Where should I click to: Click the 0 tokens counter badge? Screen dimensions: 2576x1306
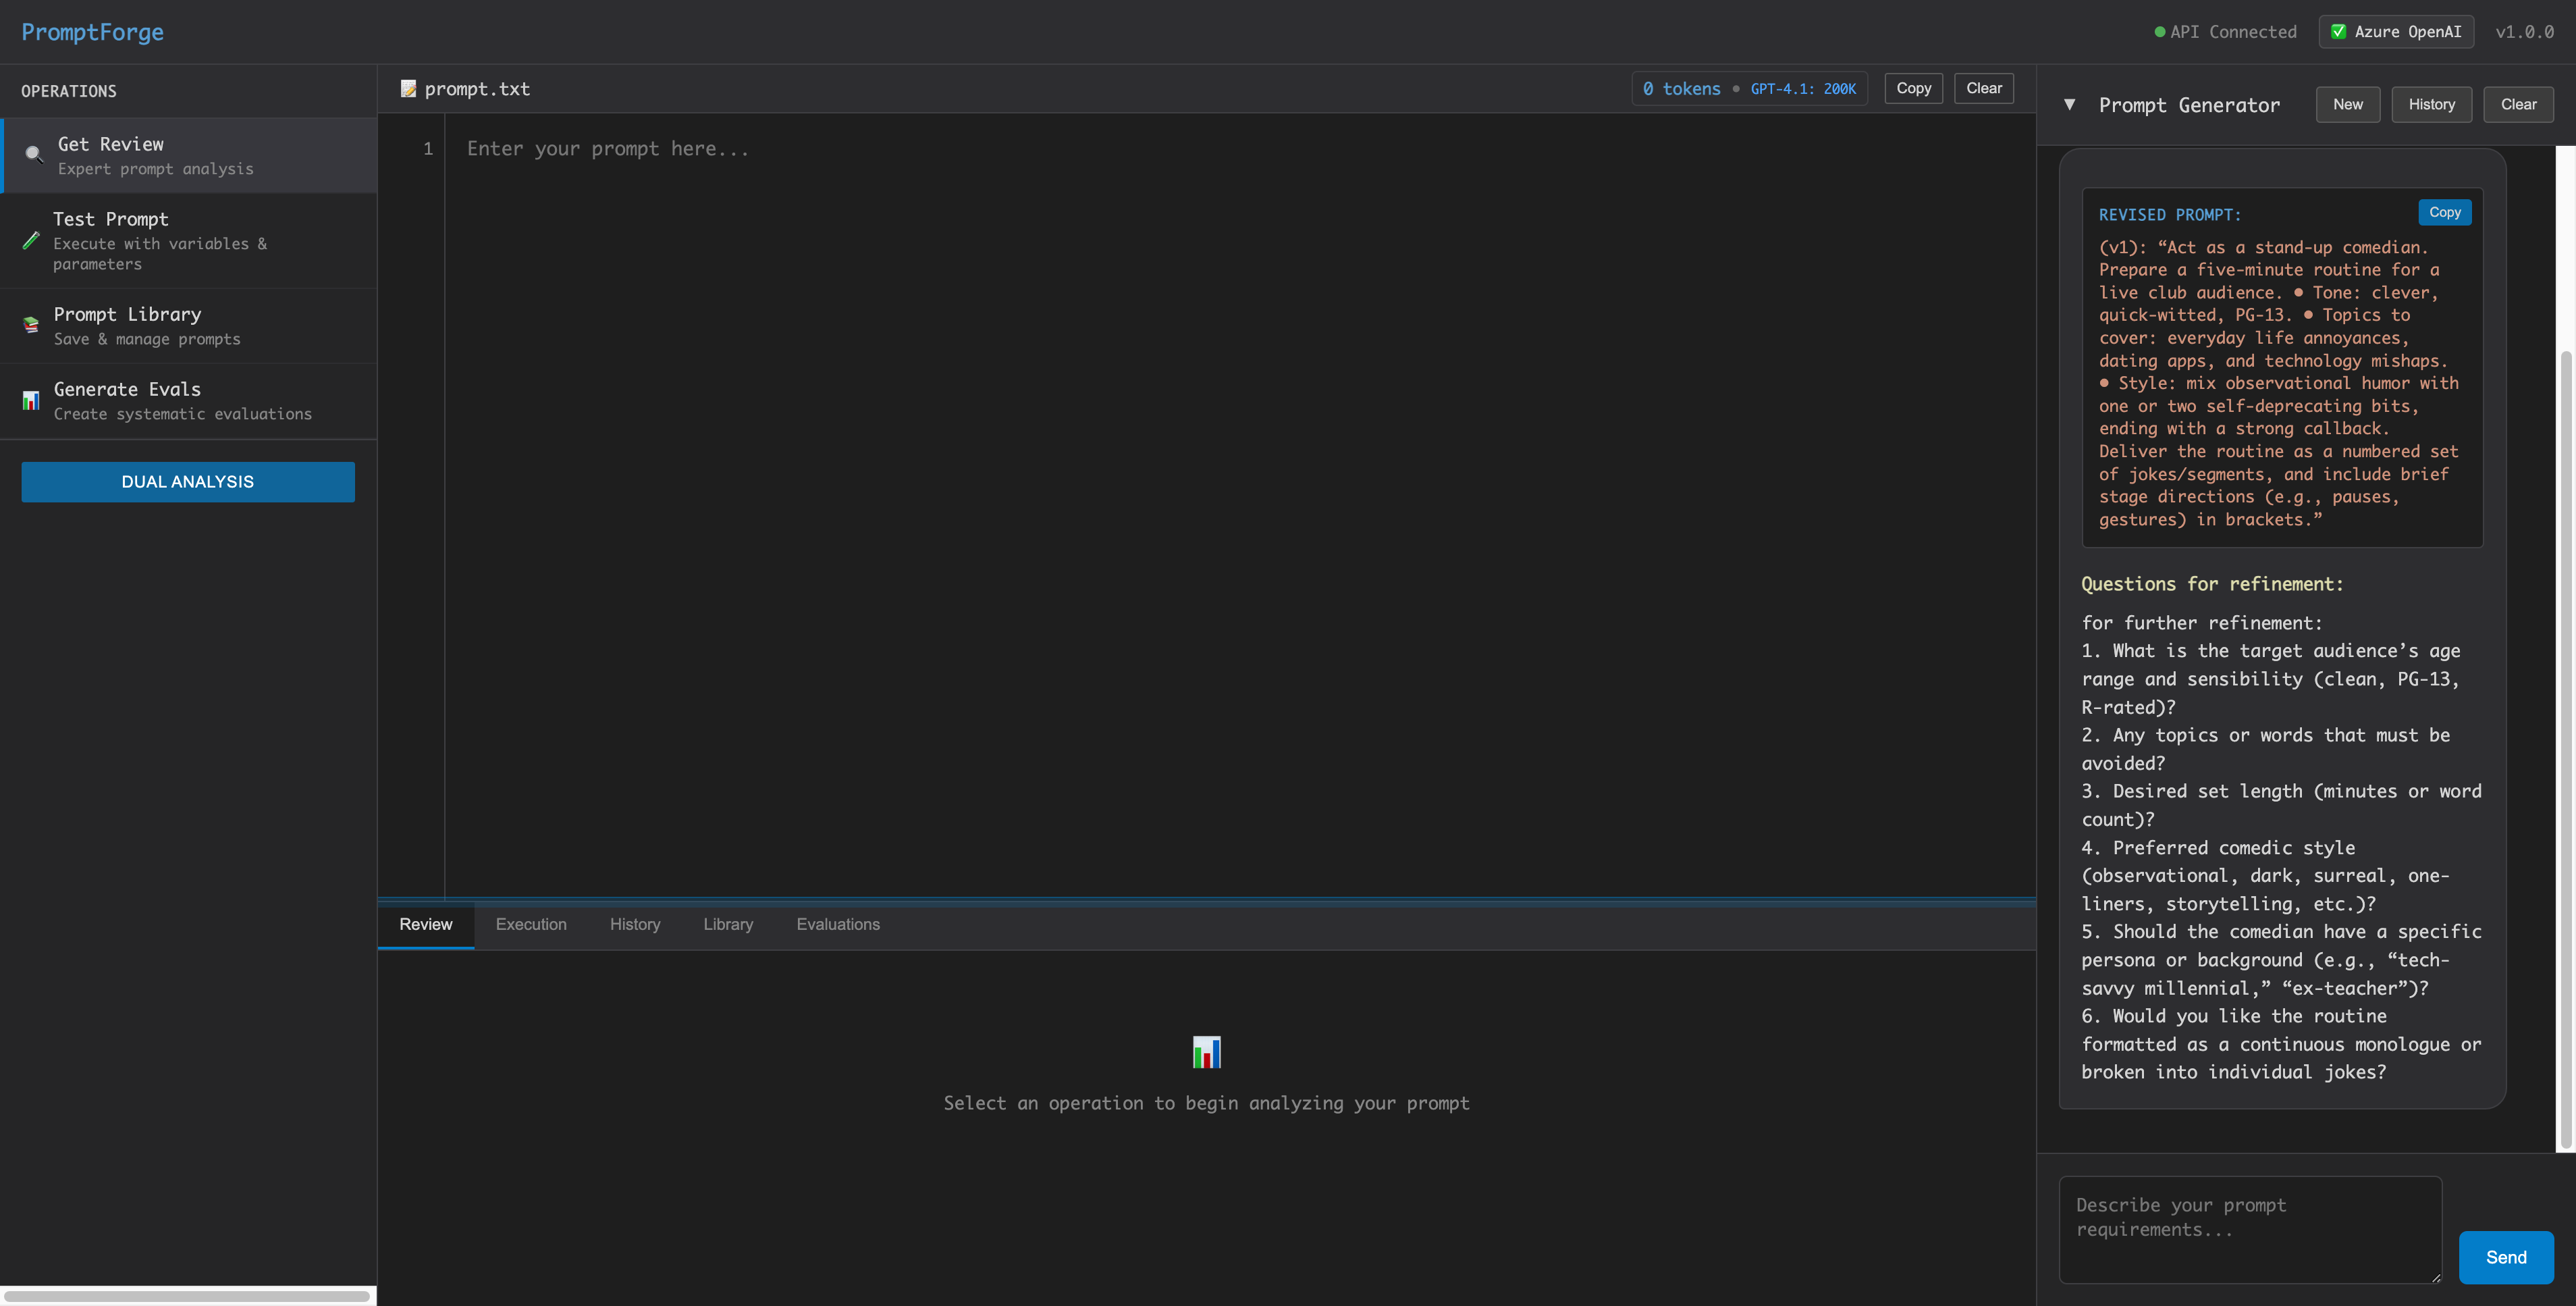tap(1681, 89)
